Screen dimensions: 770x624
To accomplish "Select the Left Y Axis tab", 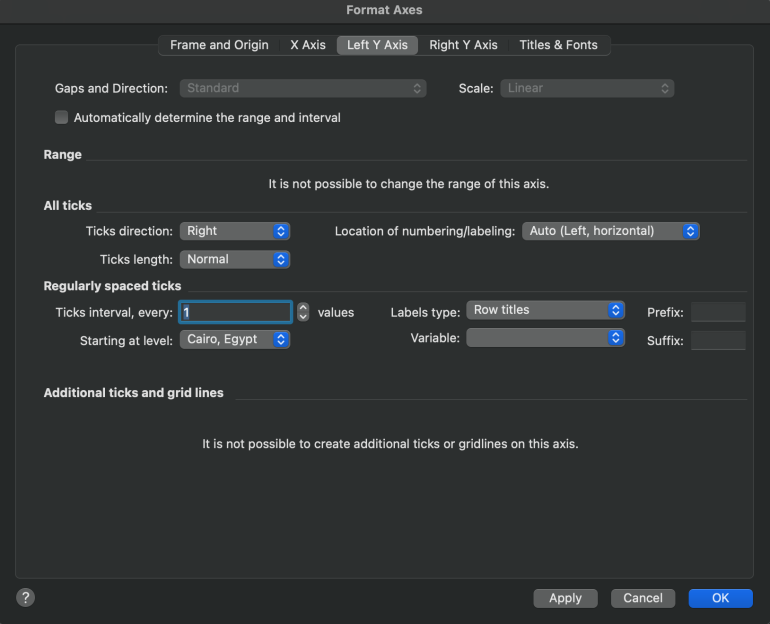I will (x=377, y=45).
